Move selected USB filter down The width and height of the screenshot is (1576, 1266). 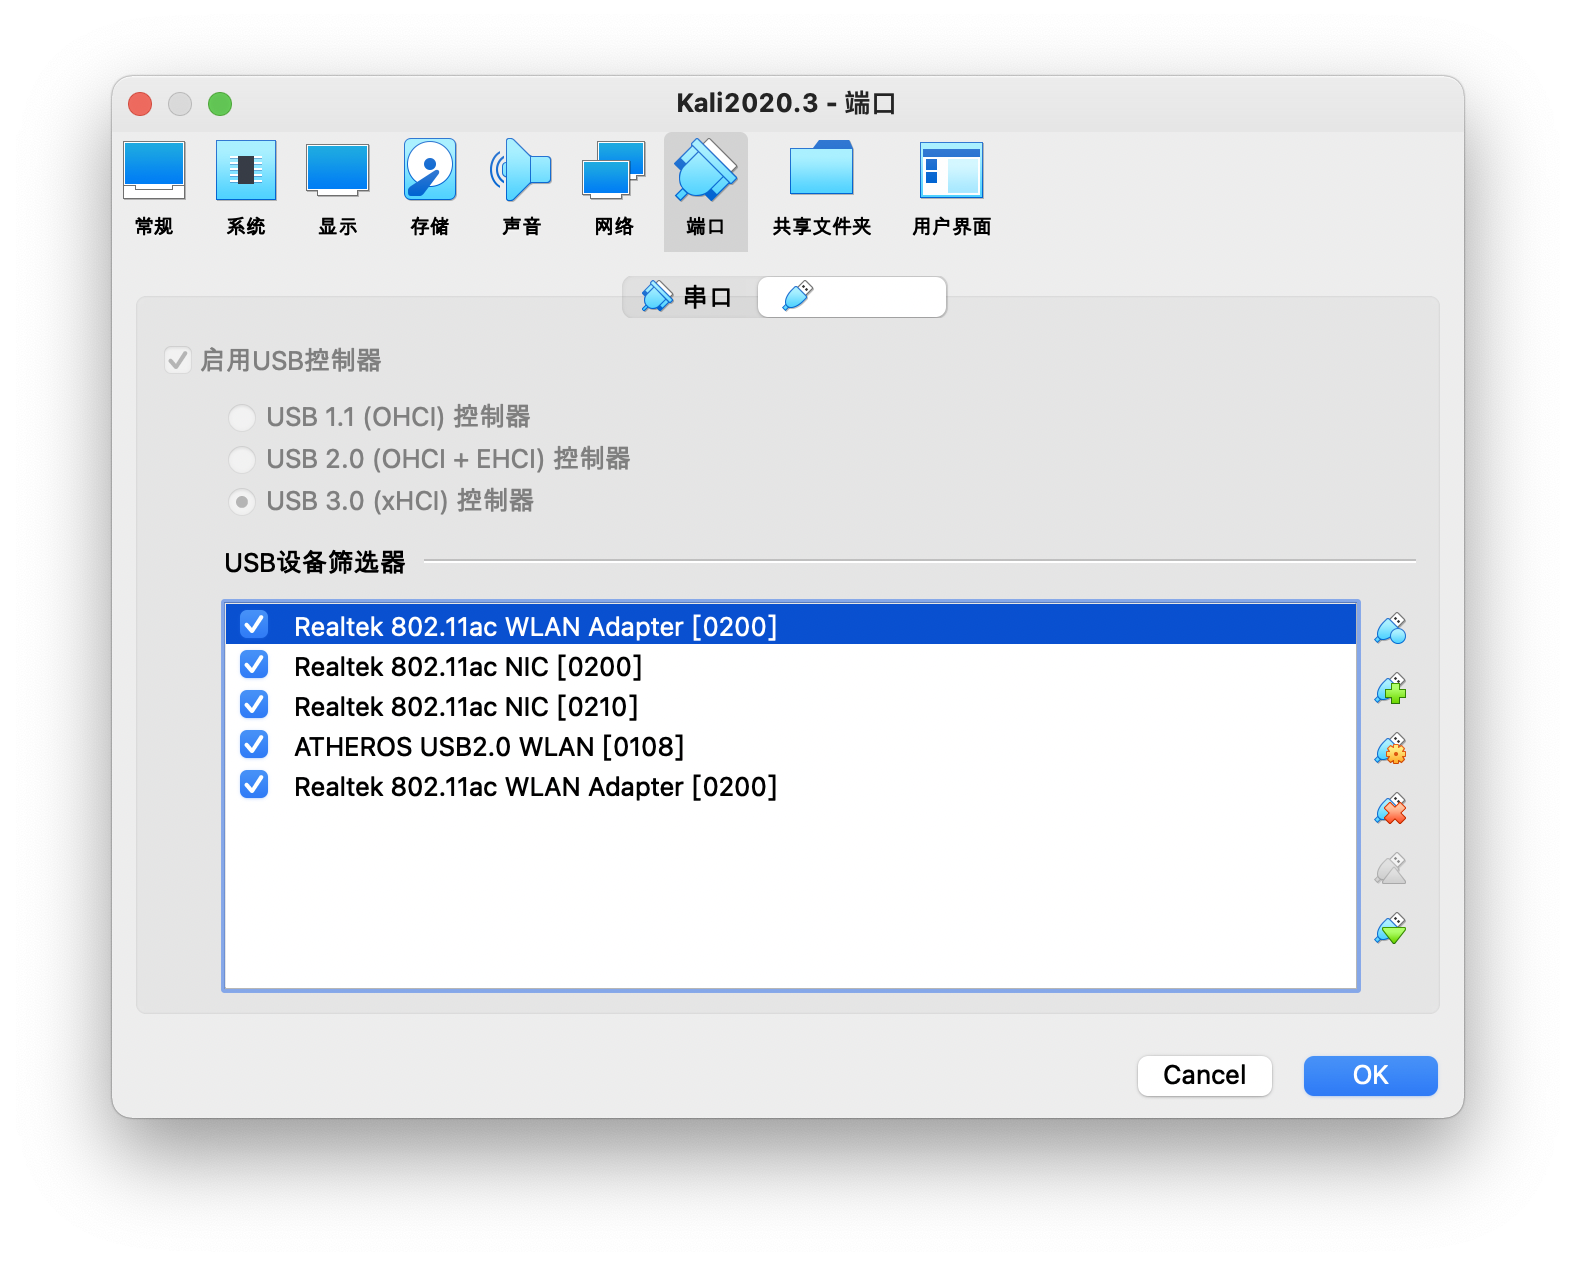tap(1390, 929)
